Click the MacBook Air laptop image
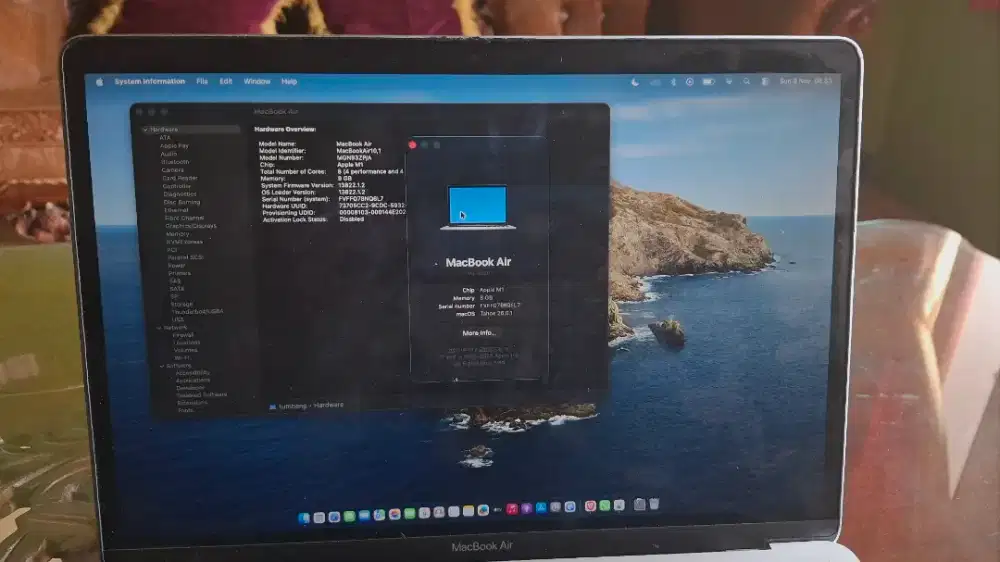Viewport: 1000px width, 562px height. pos(478,207)
